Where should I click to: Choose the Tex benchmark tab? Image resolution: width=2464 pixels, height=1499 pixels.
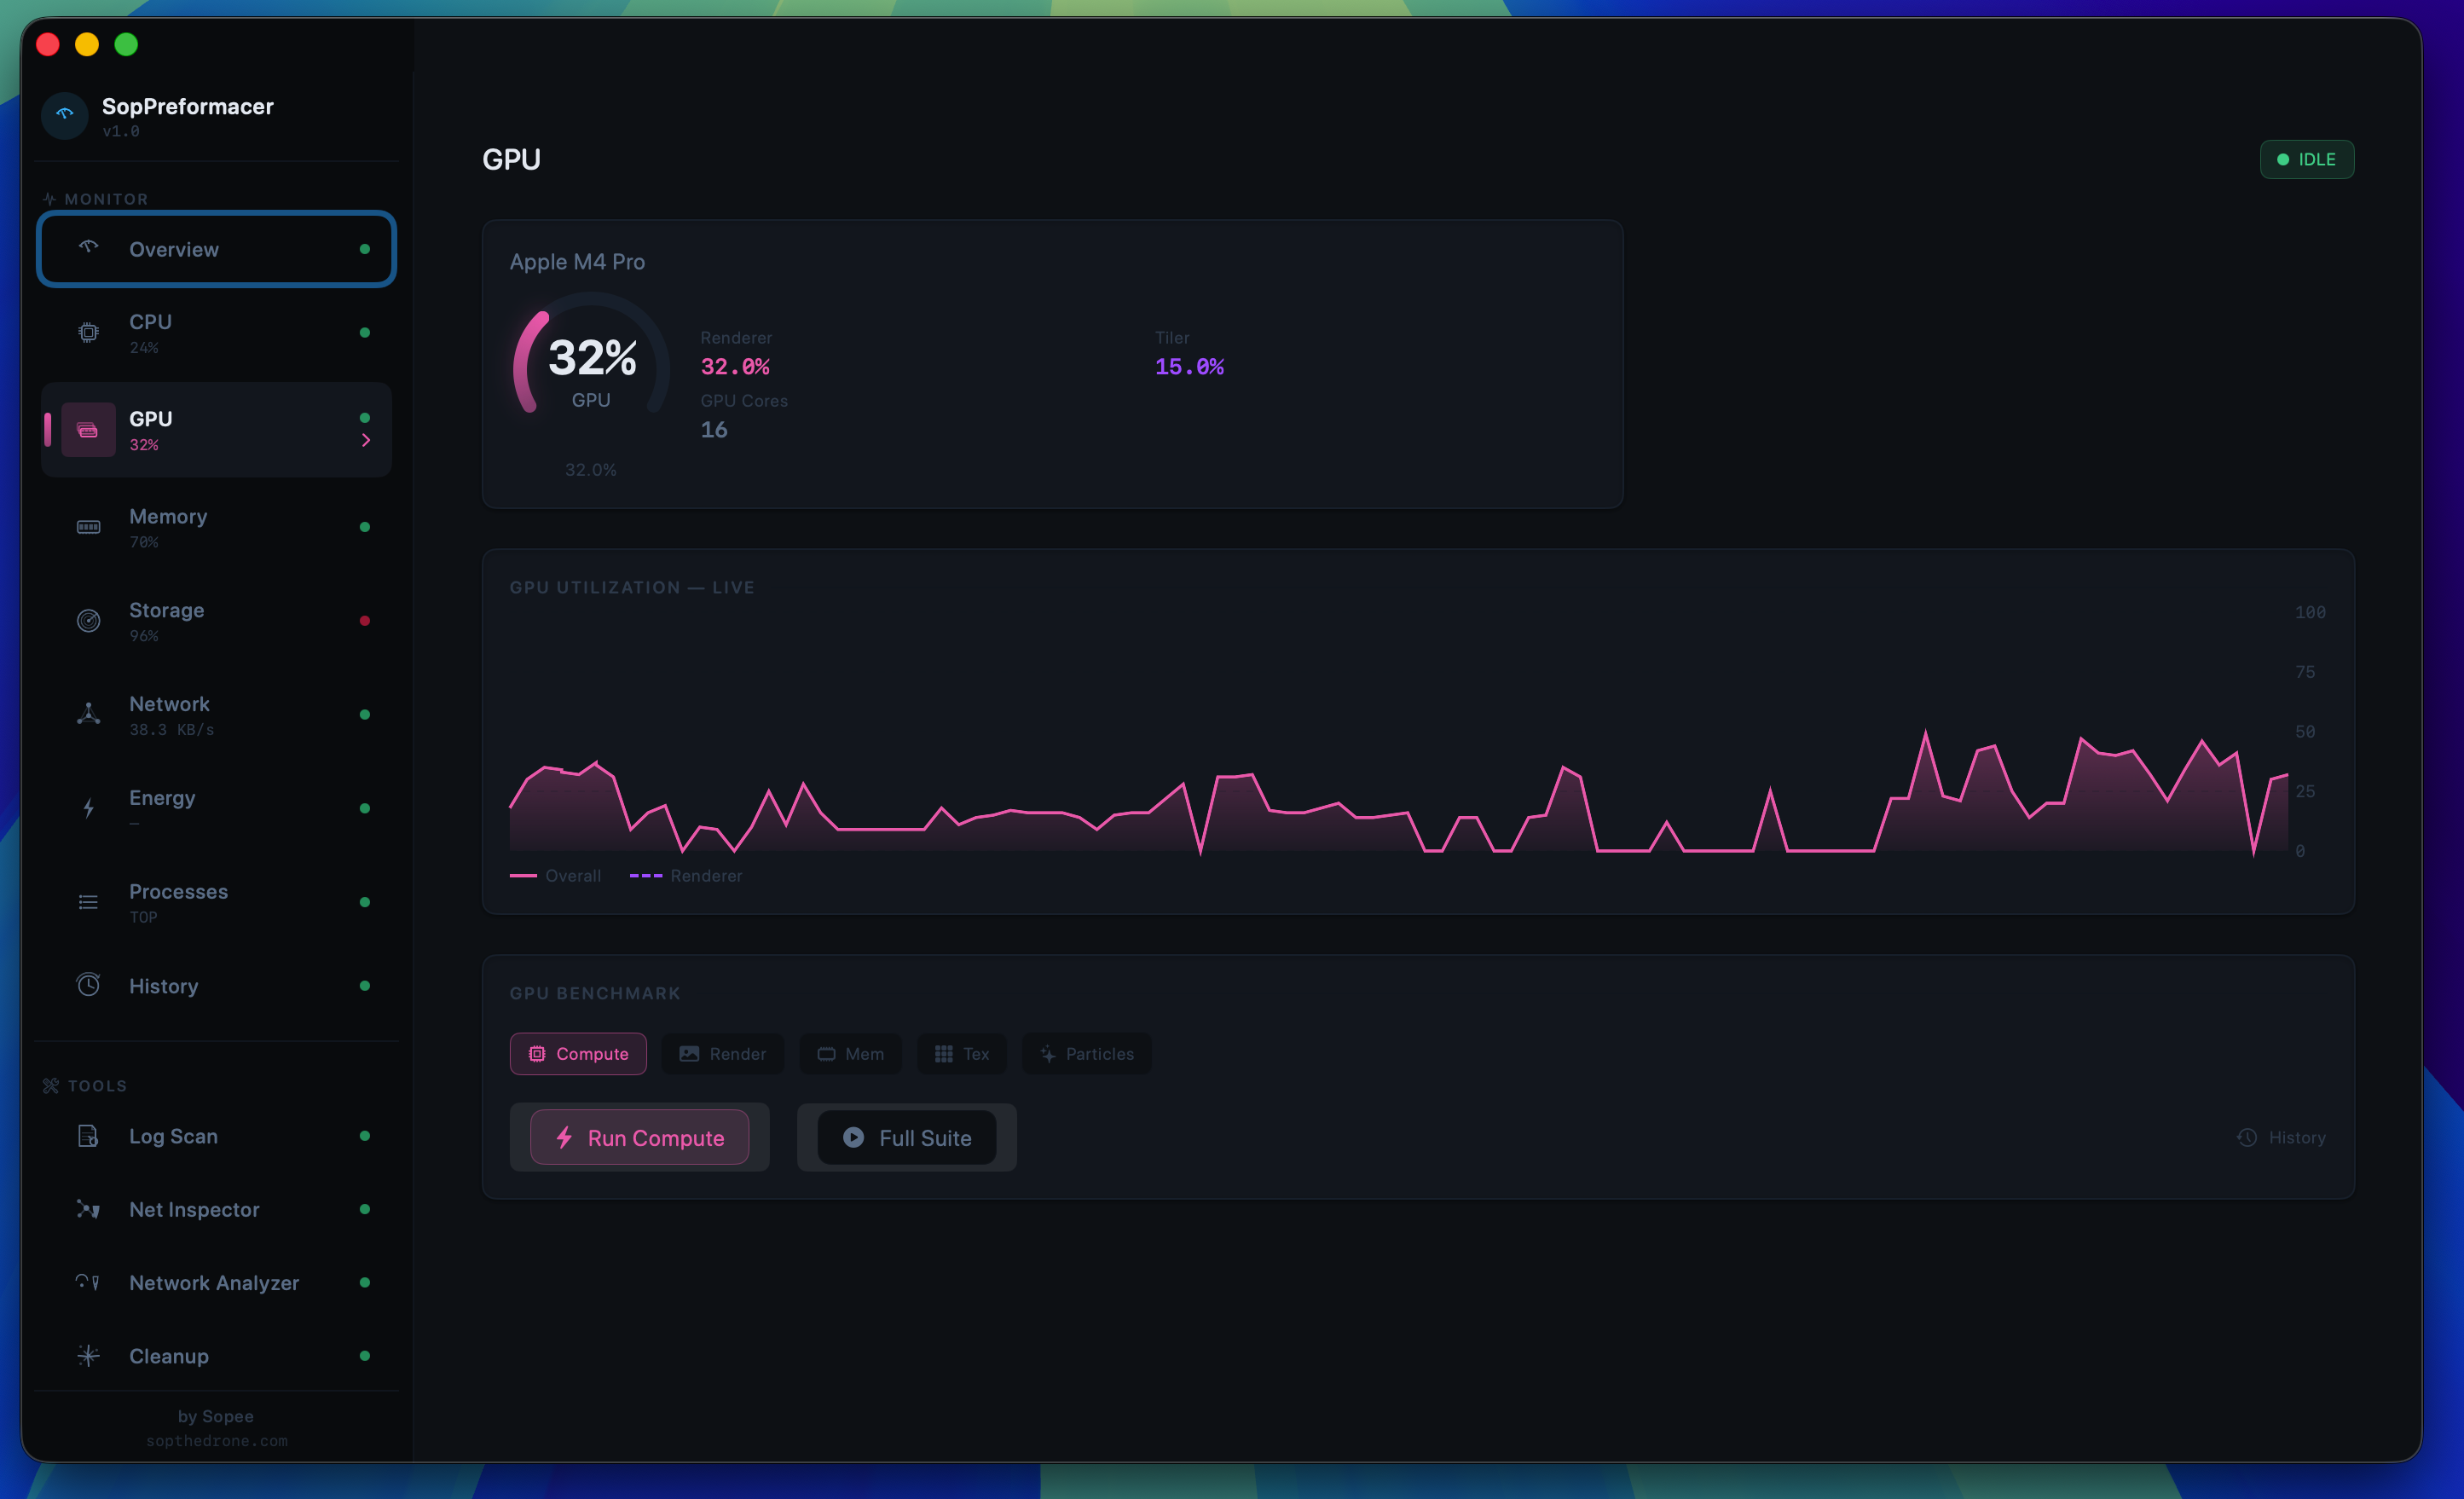click(962, 1054)
